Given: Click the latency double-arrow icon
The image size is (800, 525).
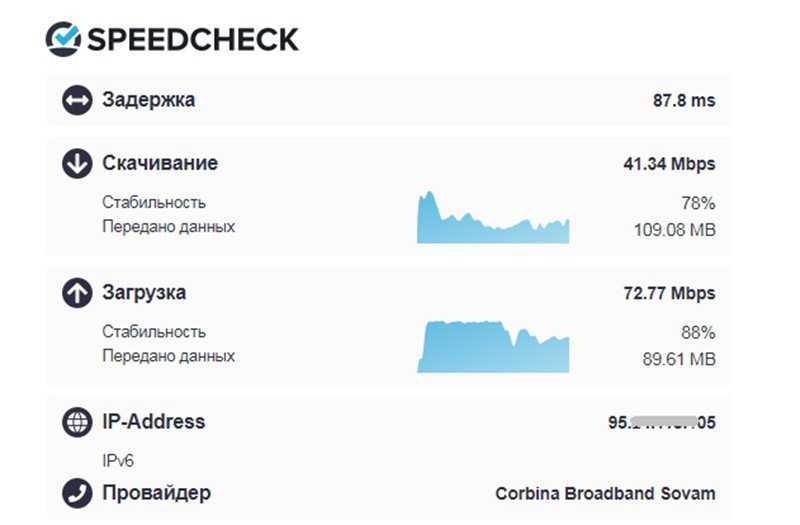Looking at the screenshot, I should click(x=77, y=100).
